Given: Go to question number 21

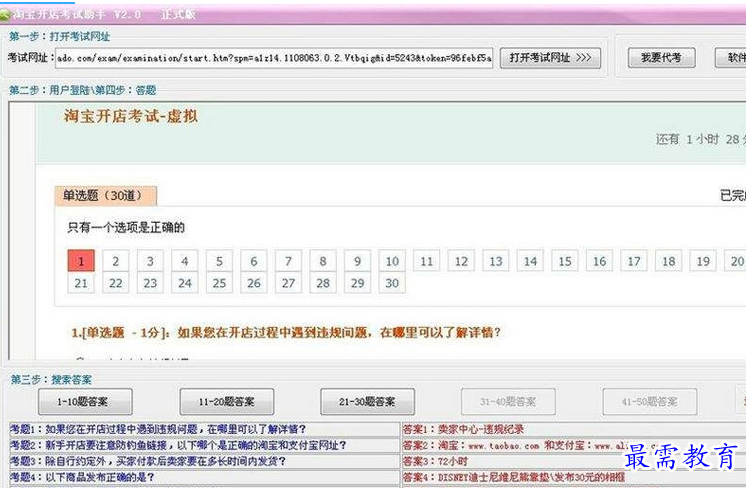Looking at the screenshot, I should 81,283.
